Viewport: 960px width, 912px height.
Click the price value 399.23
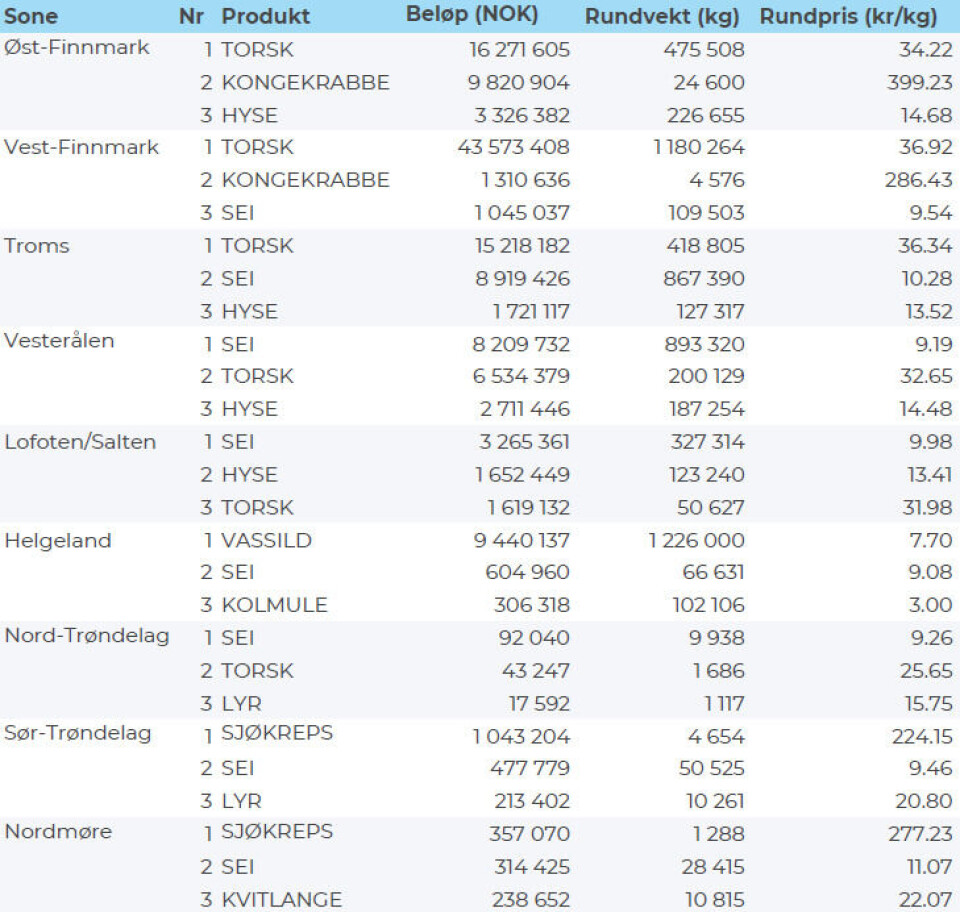(915, 82)
